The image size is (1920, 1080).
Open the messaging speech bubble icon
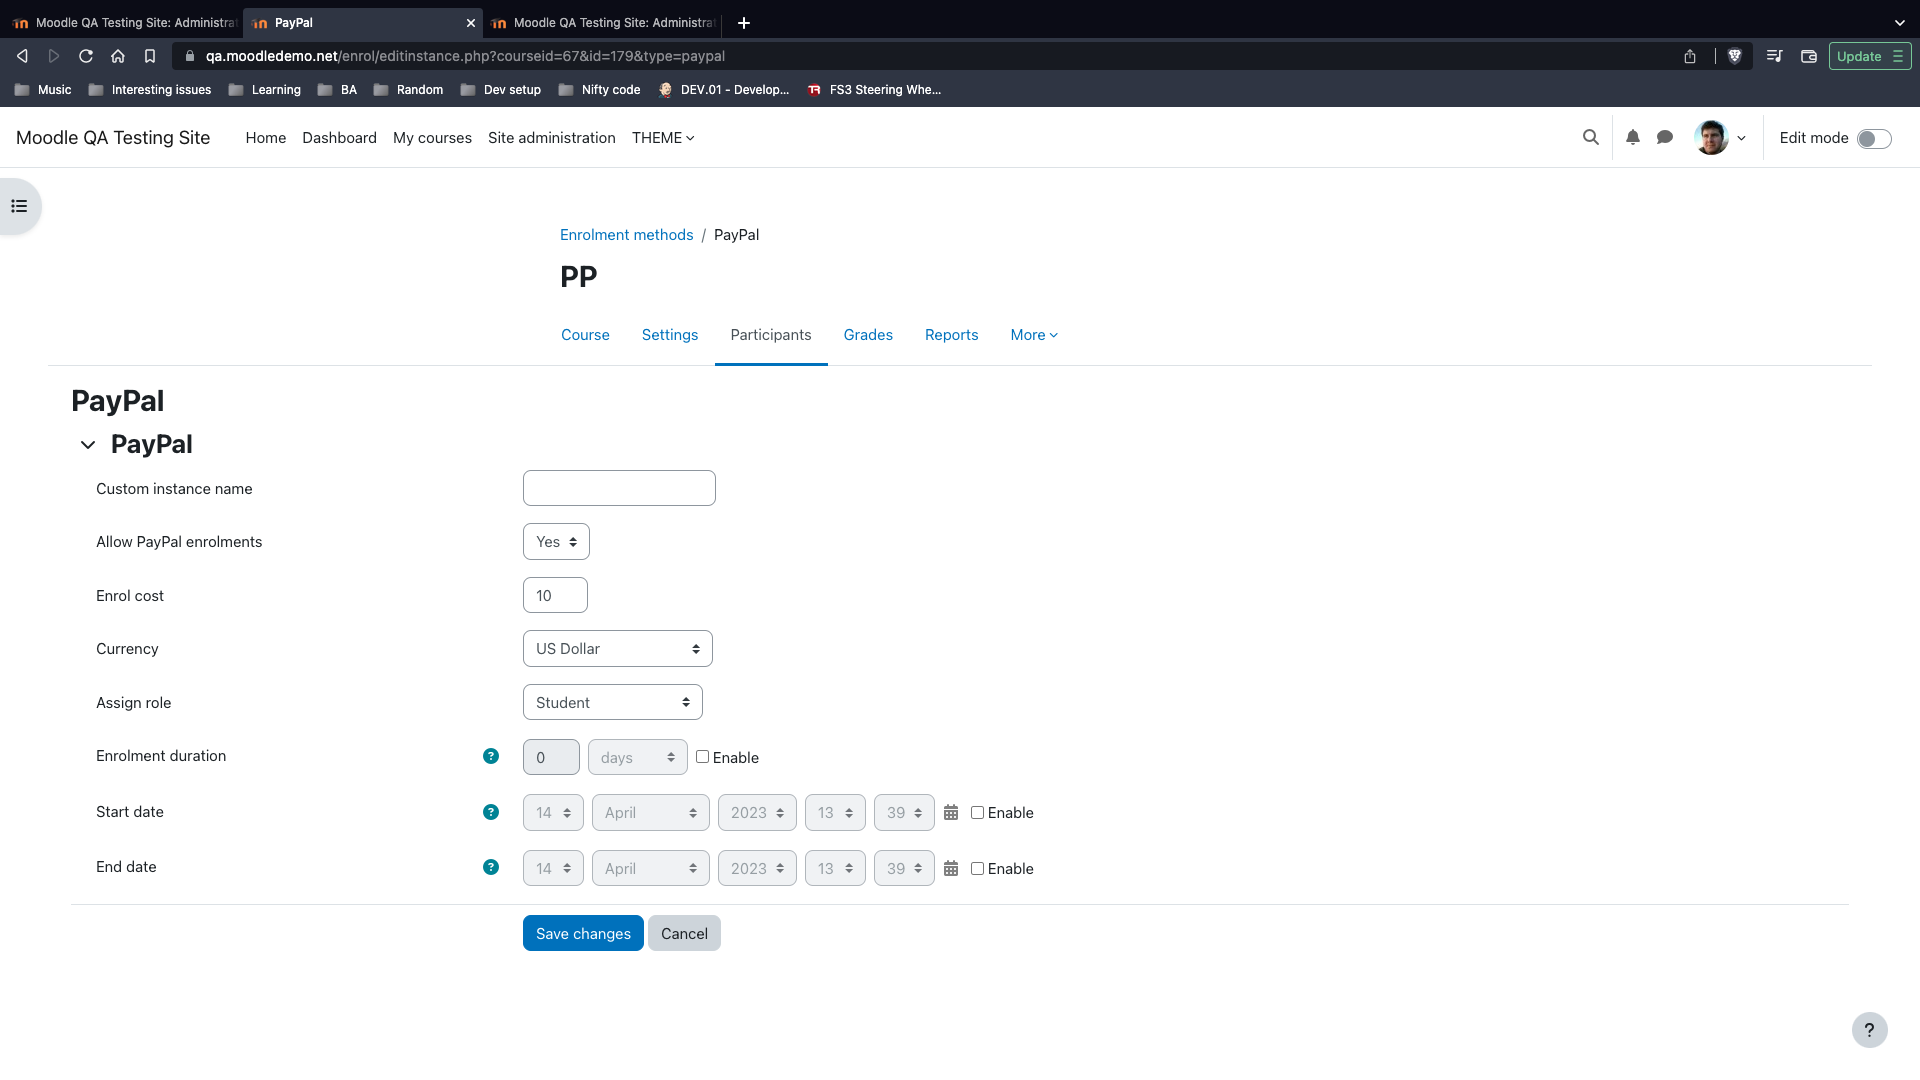tap(1665, 138)
